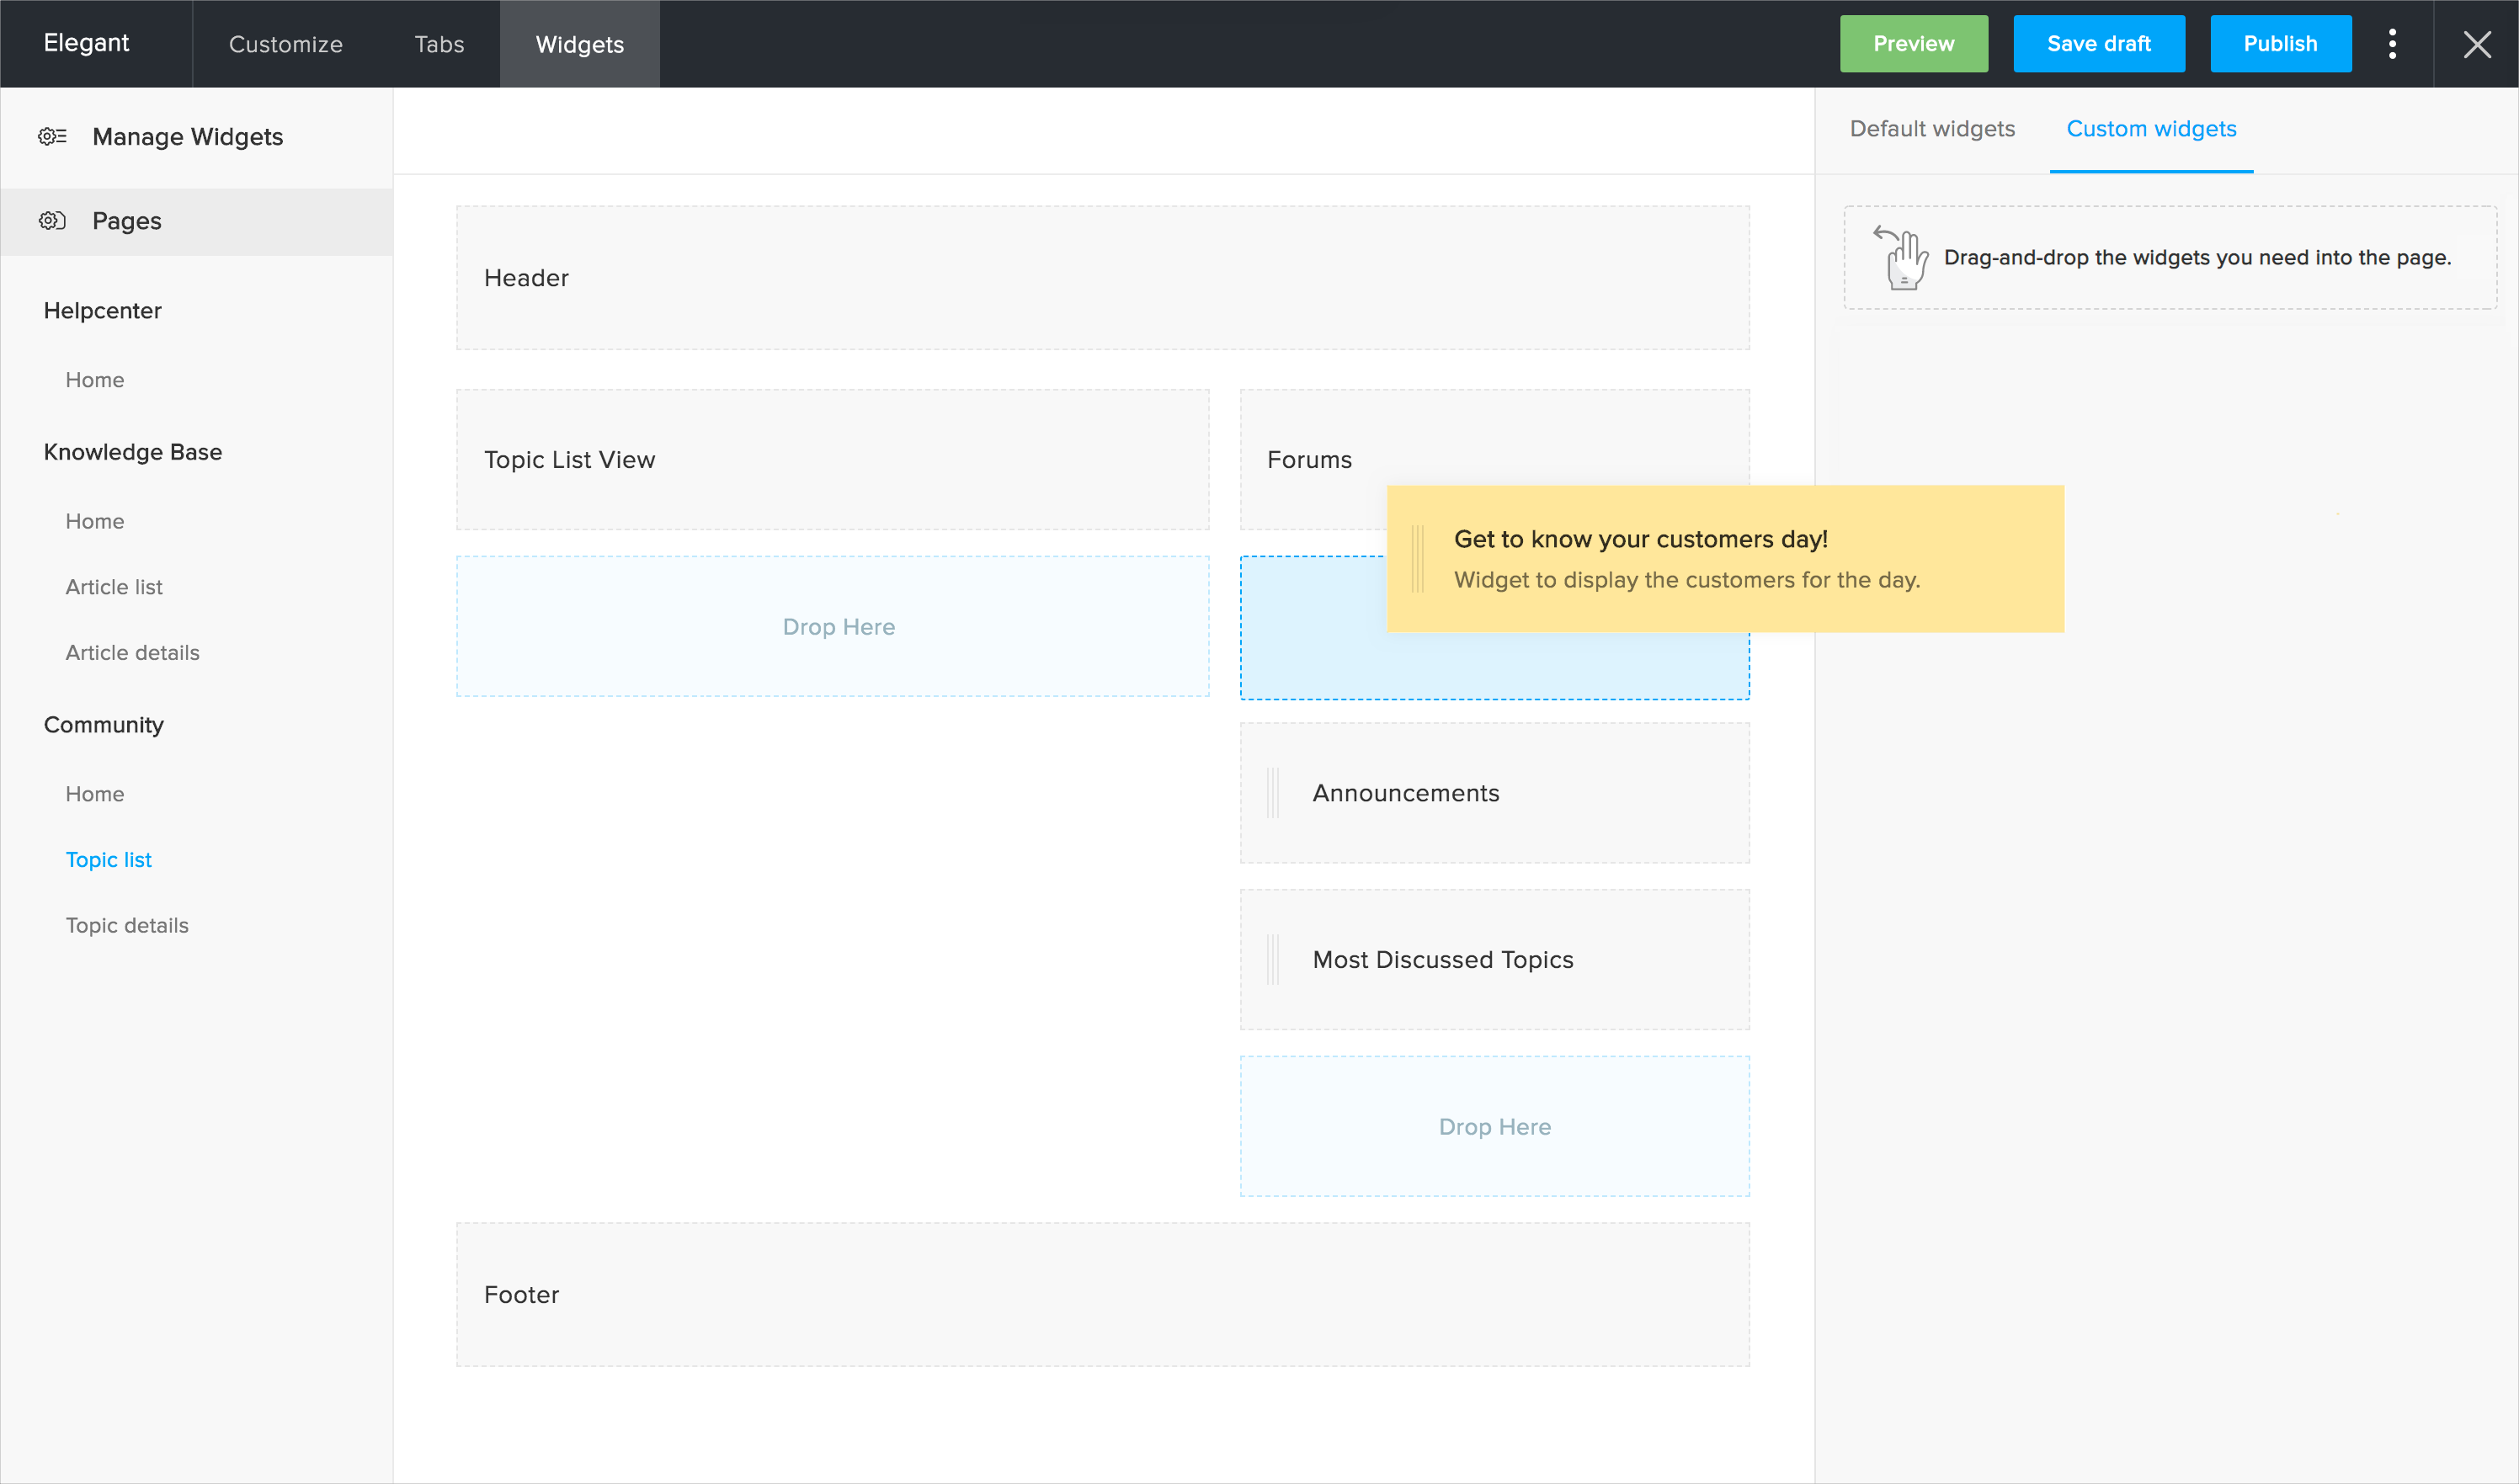Click the Helpcenter Home page link
The width and height of the screenshot is (2519, 1484).
pyautogui.click(x=95, y=380)
